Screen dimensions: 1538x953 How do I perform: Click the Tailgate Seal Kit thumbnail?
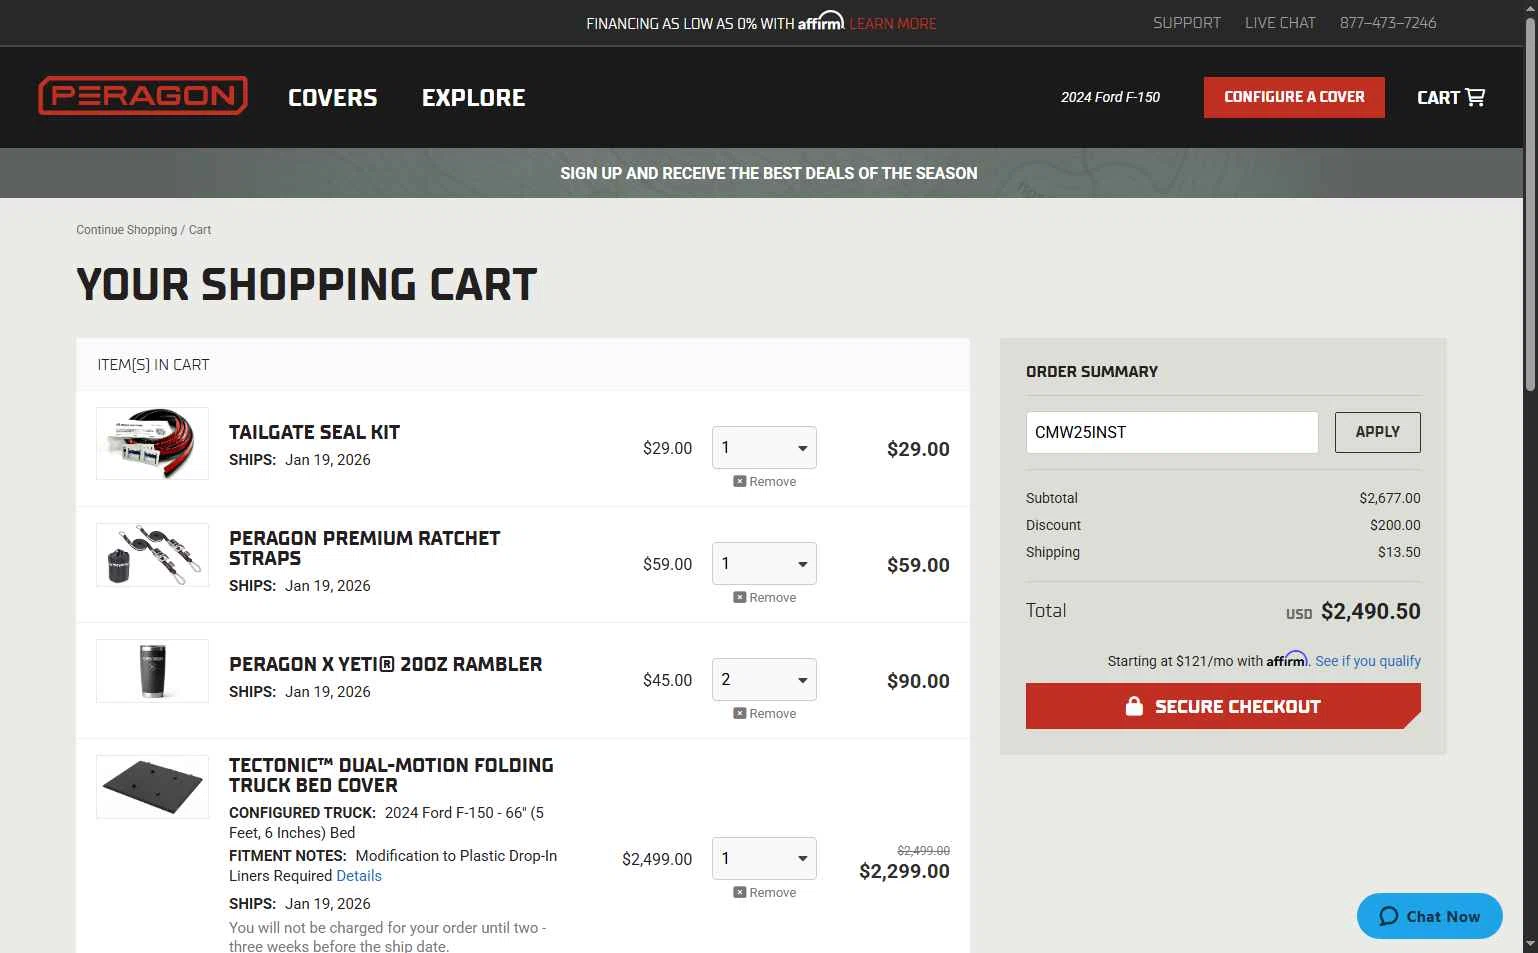point(152,444)
